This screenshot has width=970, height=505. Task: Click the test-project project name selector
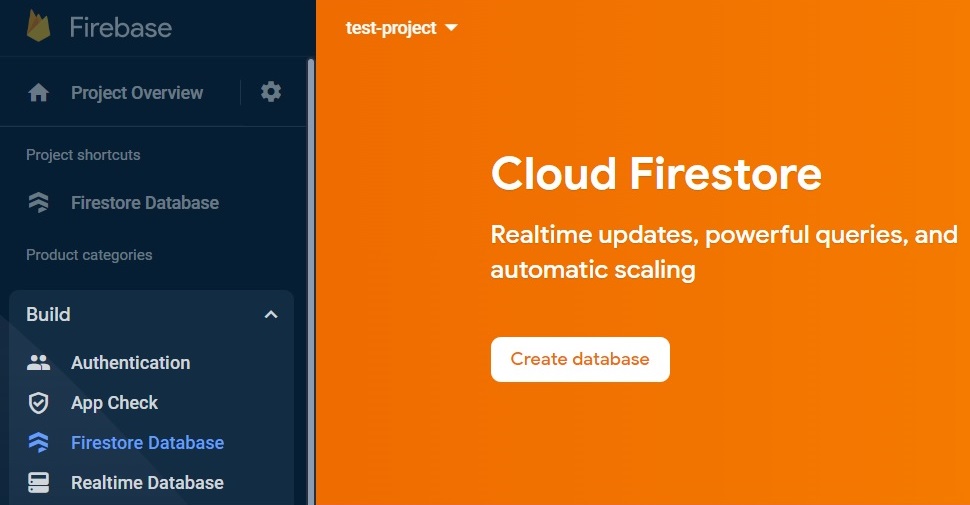(x=401, y=28)
